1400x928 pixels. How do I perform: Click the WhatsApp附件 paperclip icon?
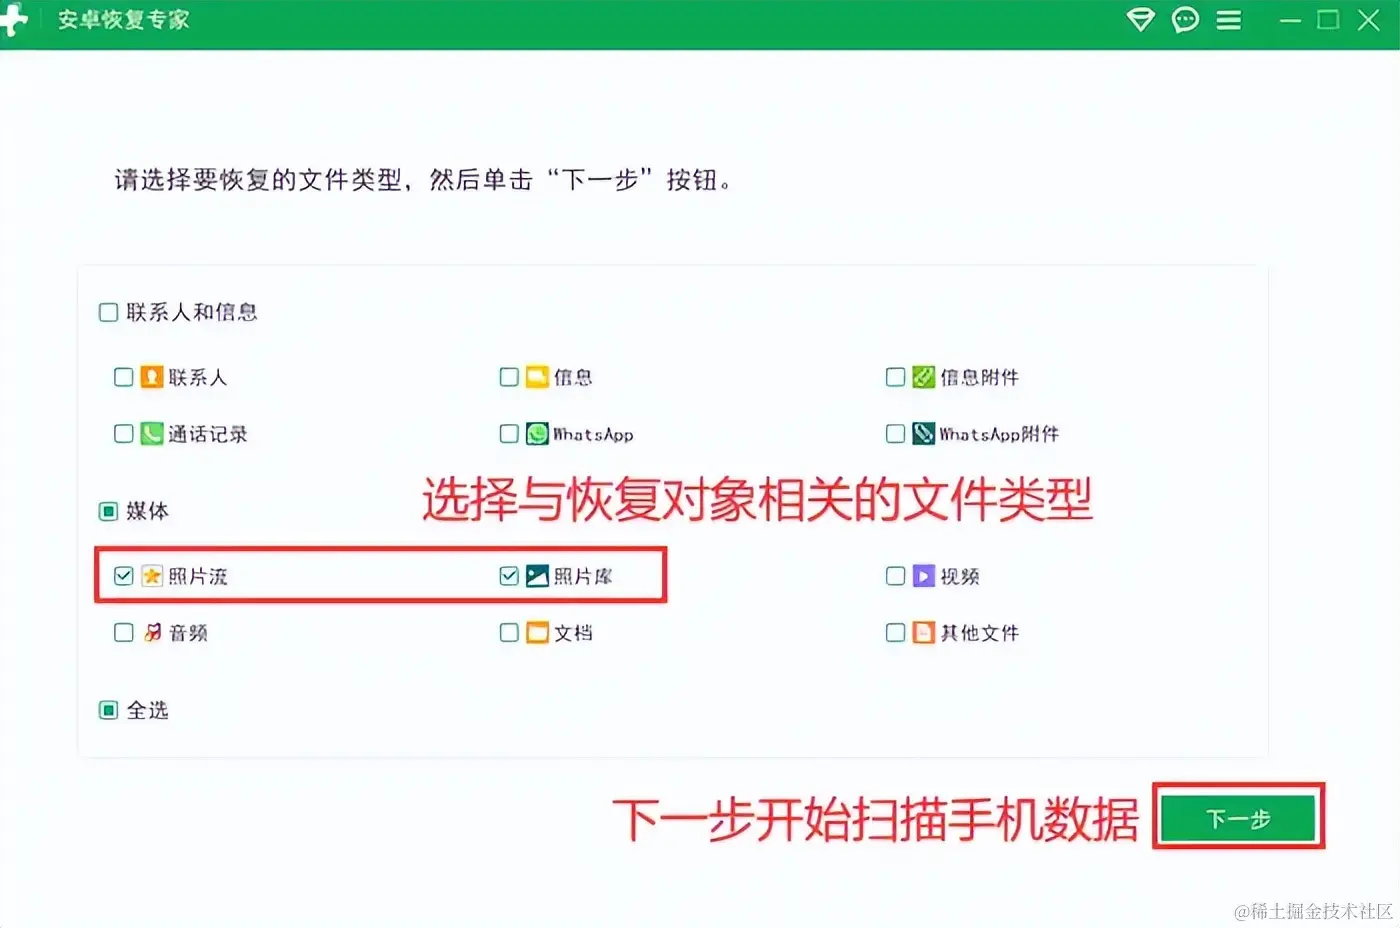coord(923,434)
